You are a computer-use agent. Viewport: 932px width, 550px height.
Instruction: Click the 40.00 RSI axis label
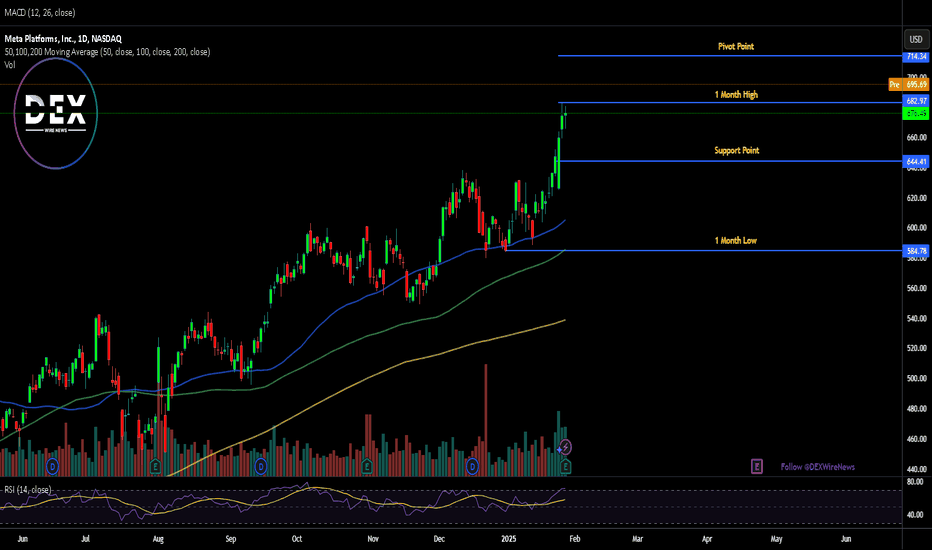pyautogui.click(x=915, y=515)
